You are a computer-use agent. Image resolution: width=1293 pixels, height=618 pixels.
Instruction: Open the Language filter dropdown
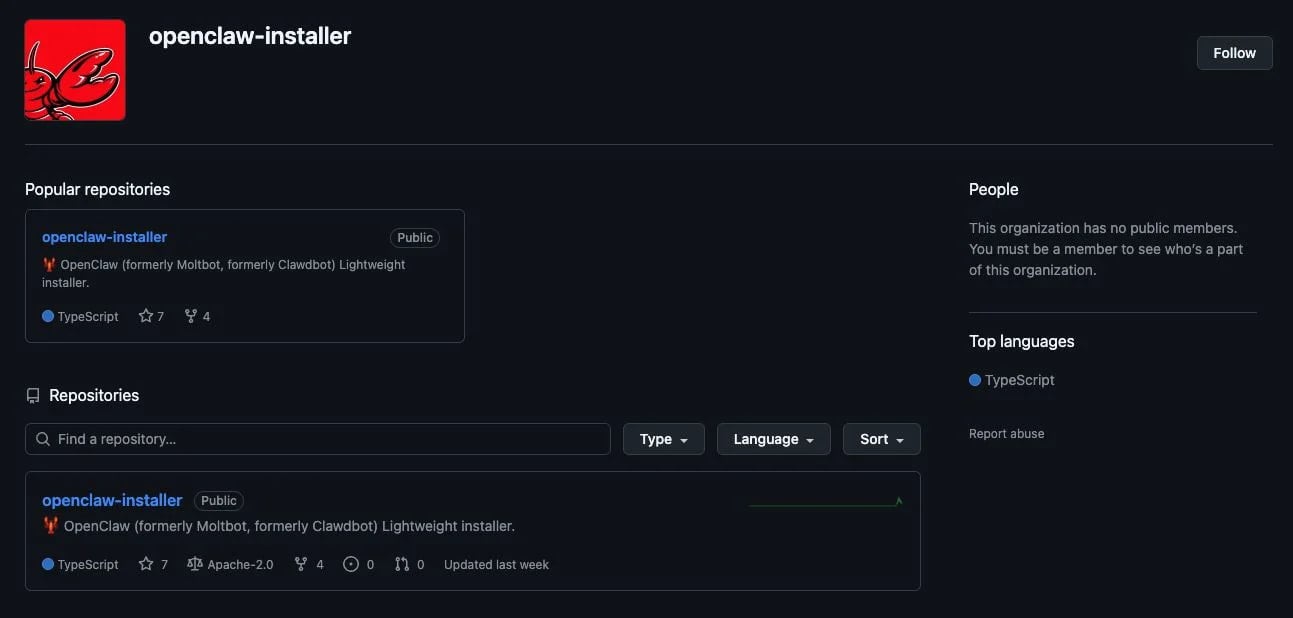coord(773,438)
